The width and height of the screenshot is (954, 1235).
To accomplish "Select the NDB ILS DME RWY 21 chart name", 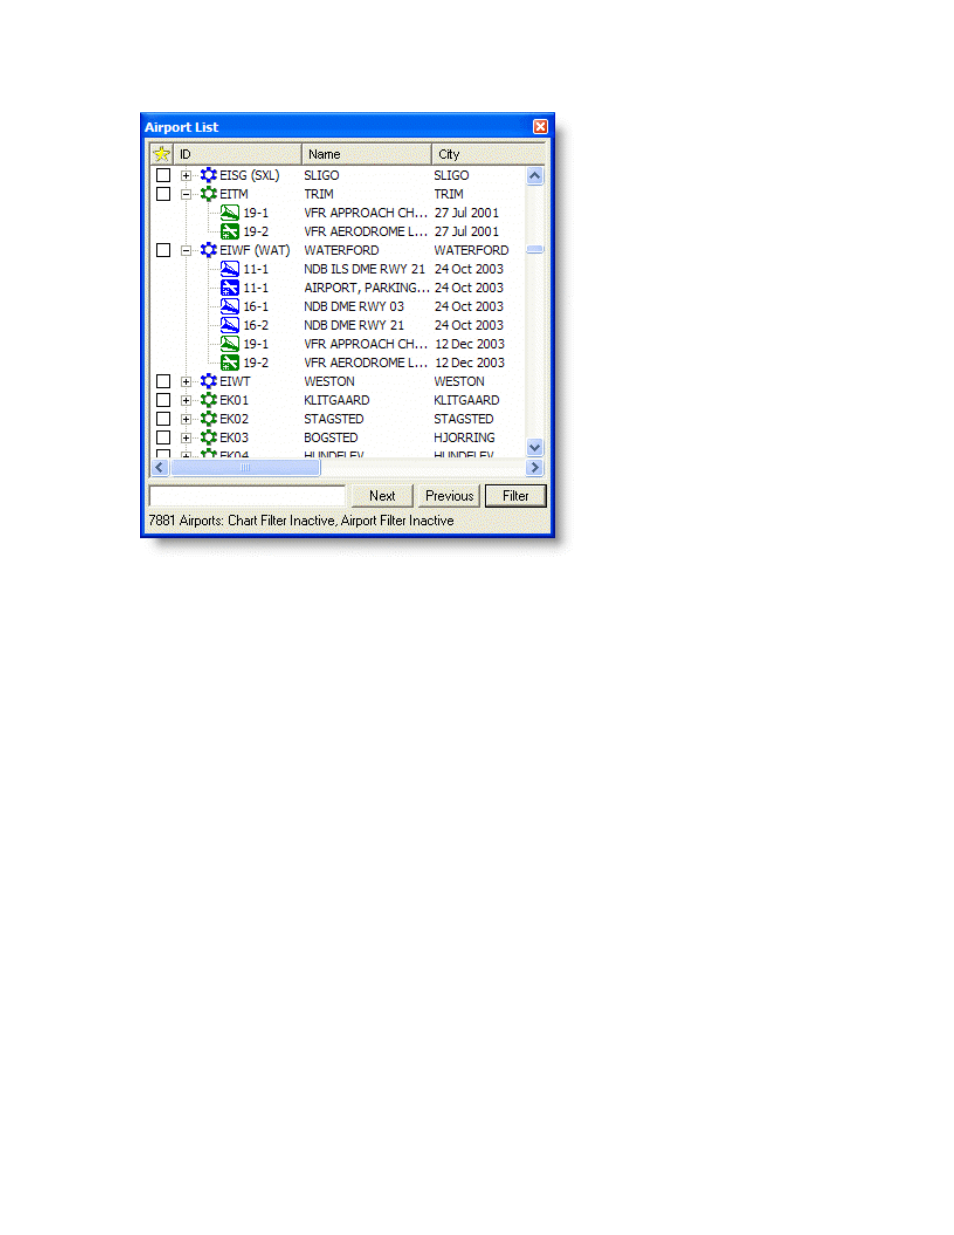I will point(365,269).
